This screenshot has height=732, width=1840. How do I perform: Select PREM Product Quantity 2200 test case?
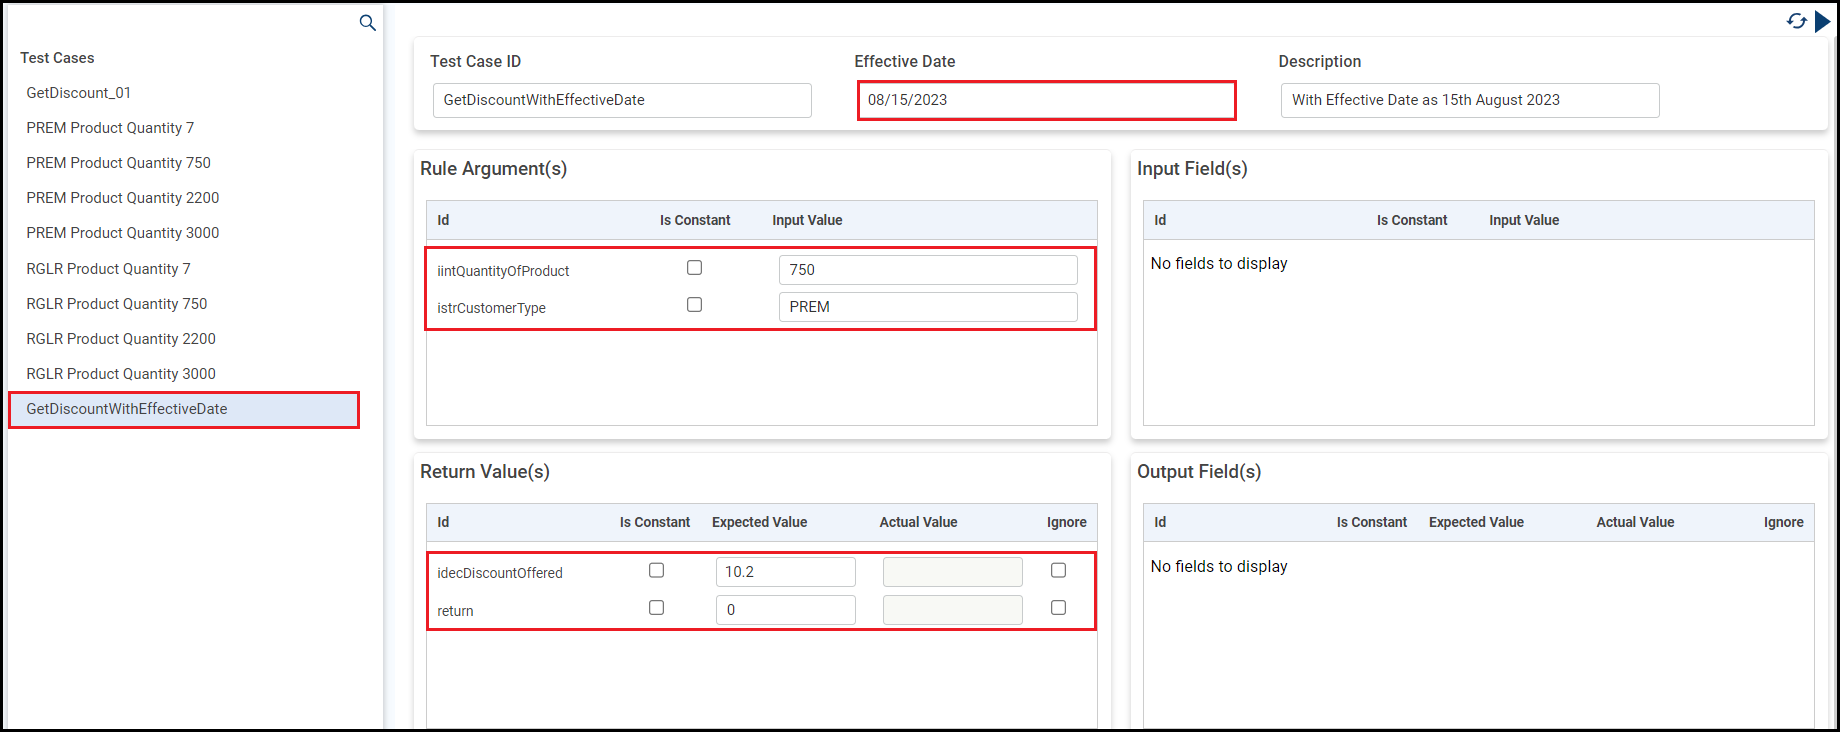[x=123, y=198]
